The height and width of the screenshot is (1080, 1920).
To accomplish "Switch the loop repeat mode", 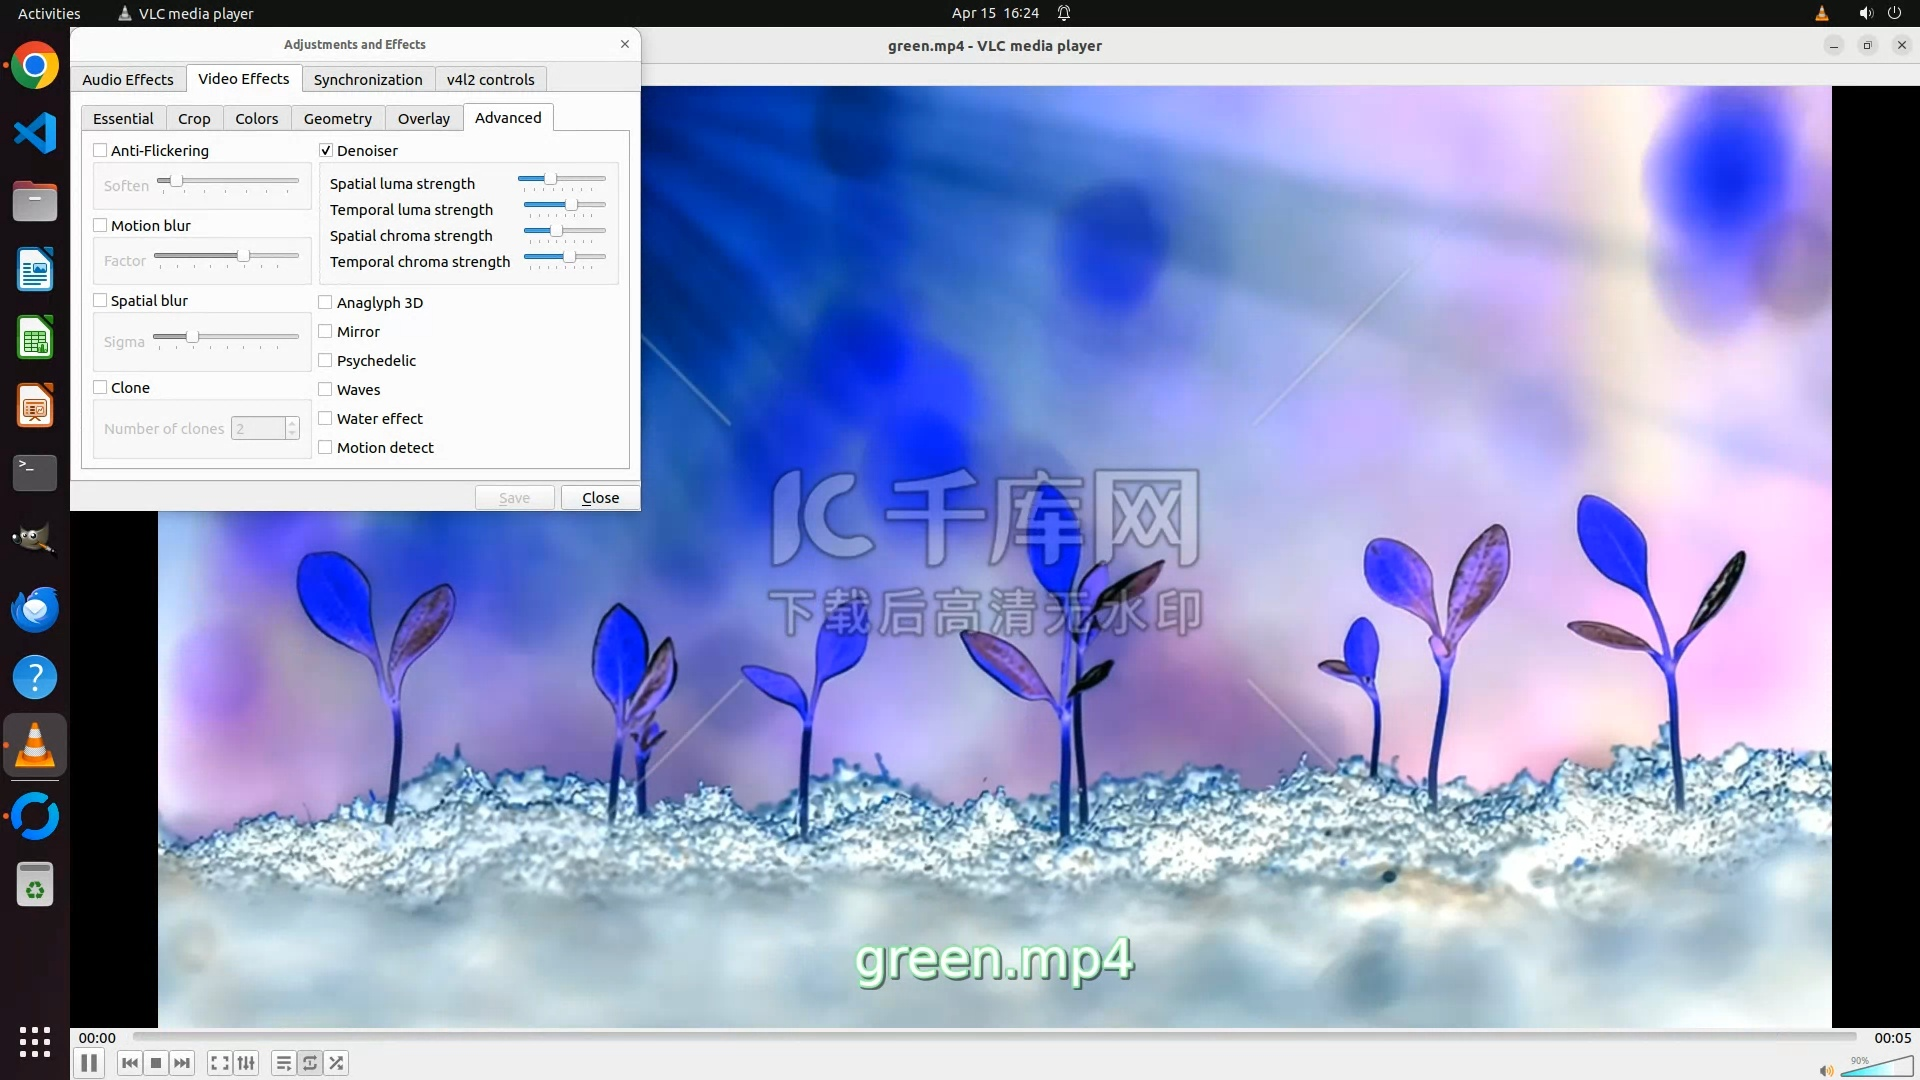I will (x=310, y=1063).
